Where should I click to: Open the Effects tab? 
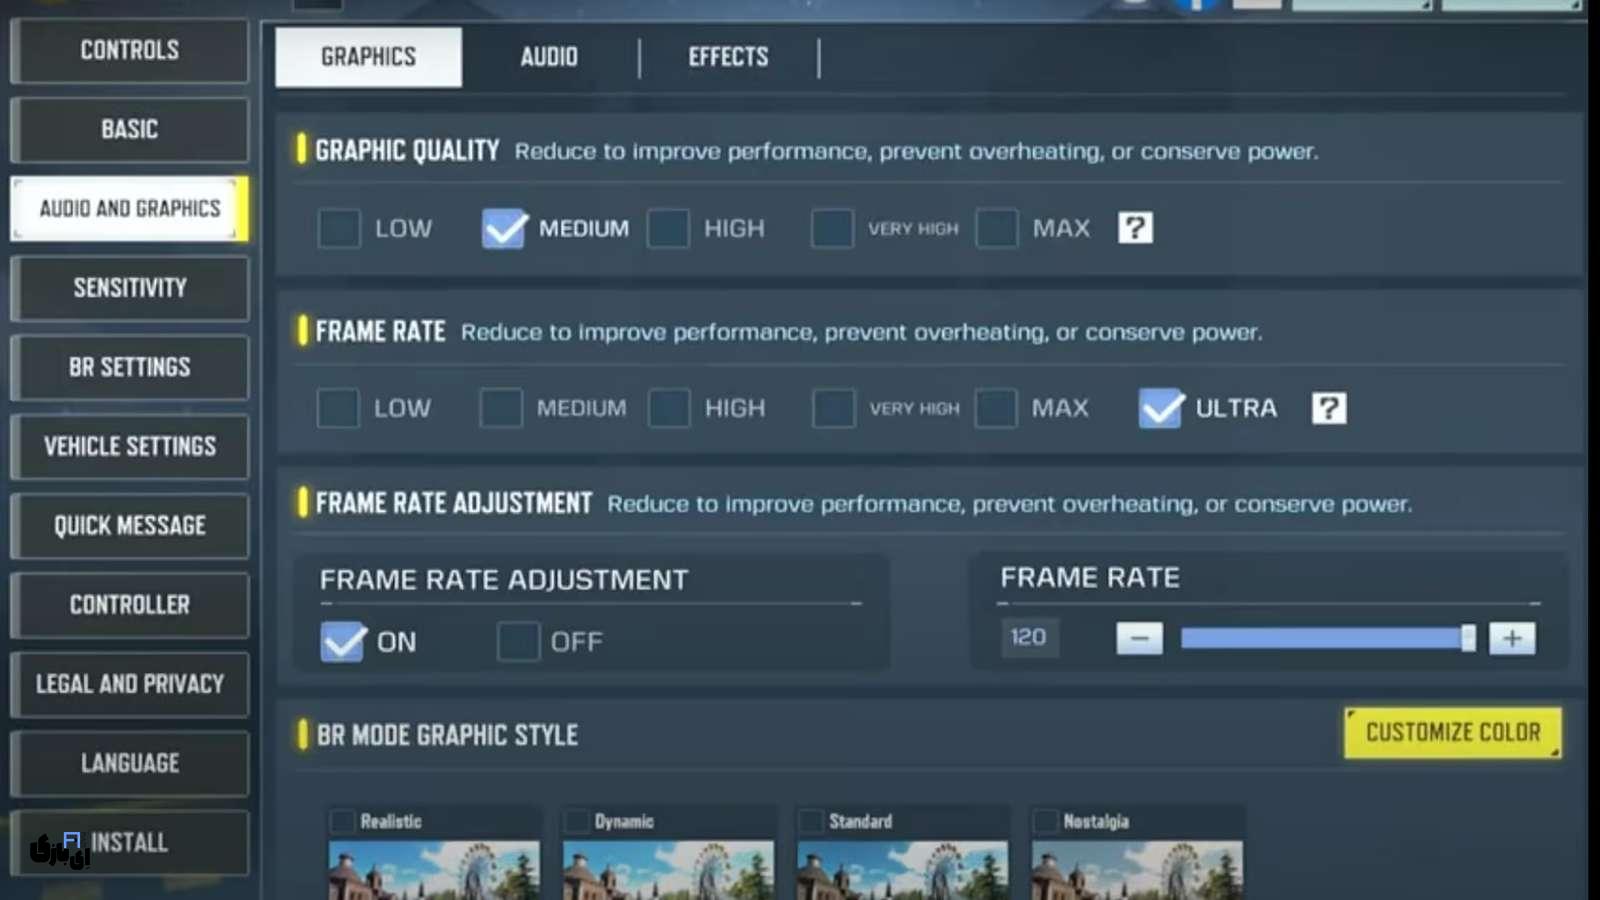pyautogui.click(x=728, y=57)
